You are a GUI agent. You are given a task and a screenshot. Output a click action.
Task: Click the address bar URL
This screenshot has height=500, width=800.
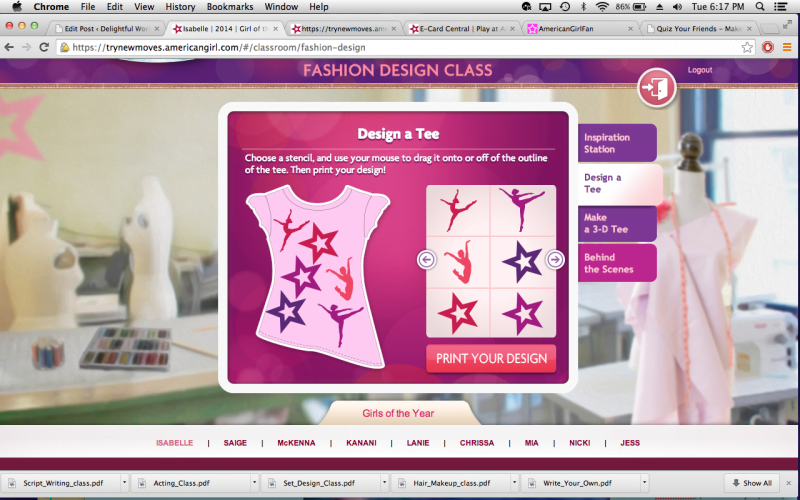pyautogui.click(x=219, y=47)
